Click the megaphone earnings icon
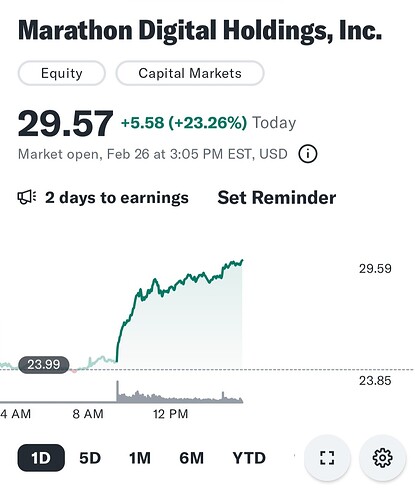 [x=27, y=197]
